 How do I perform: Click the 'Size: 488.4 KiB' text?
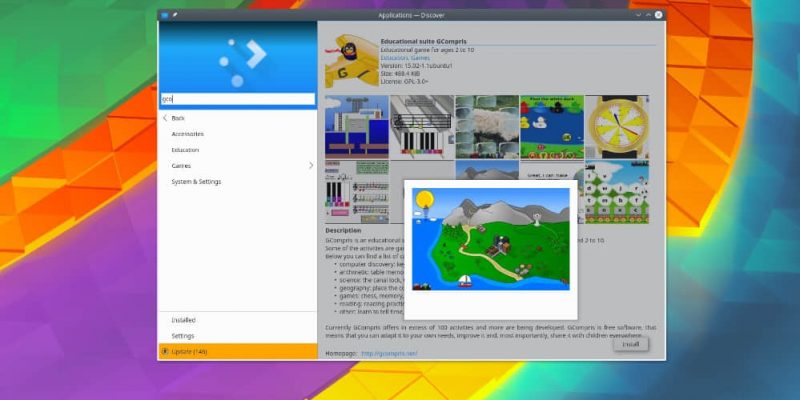point(400,73)
